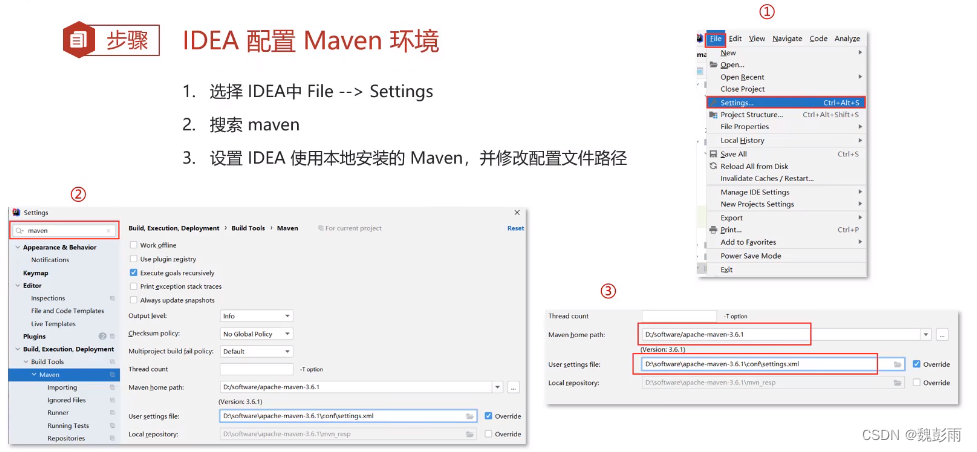Click the magnifier icon in the Settings search box
977x452 pixels.
coord(19,231)
